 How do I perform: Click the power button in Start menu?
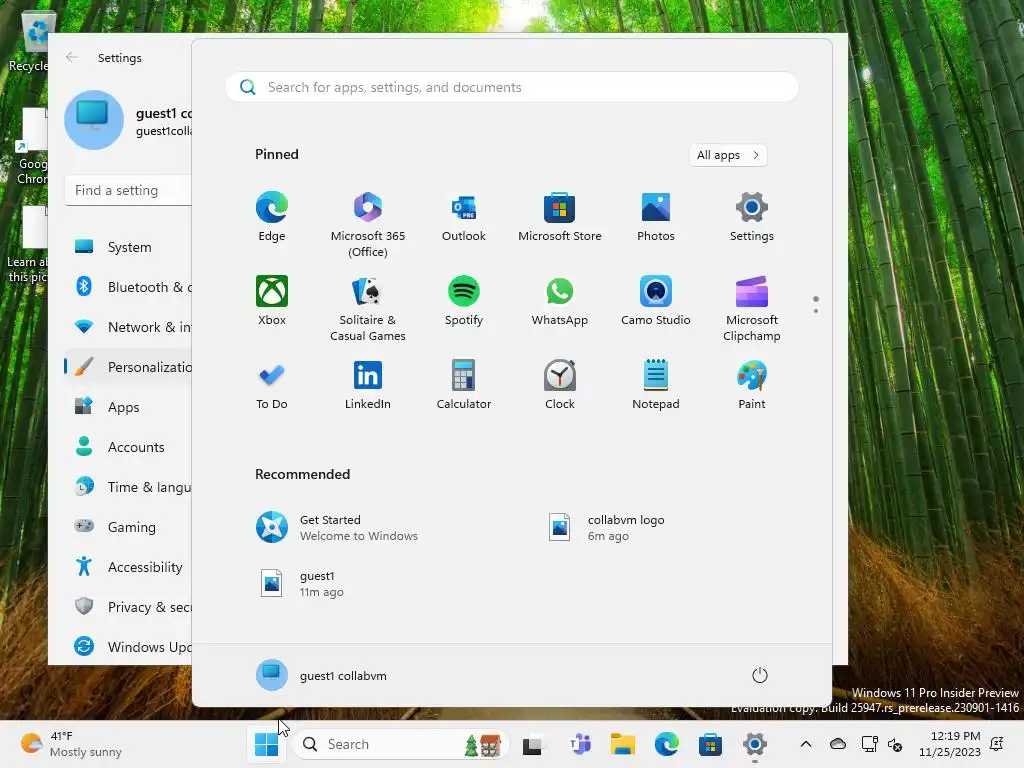tap(760, 675)
